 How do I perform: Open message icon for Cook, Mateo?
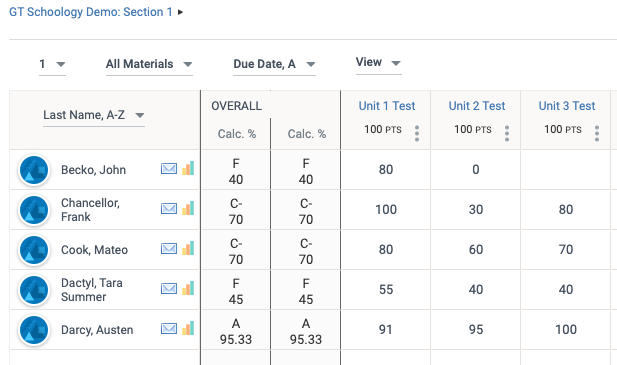tap(169, 249)
